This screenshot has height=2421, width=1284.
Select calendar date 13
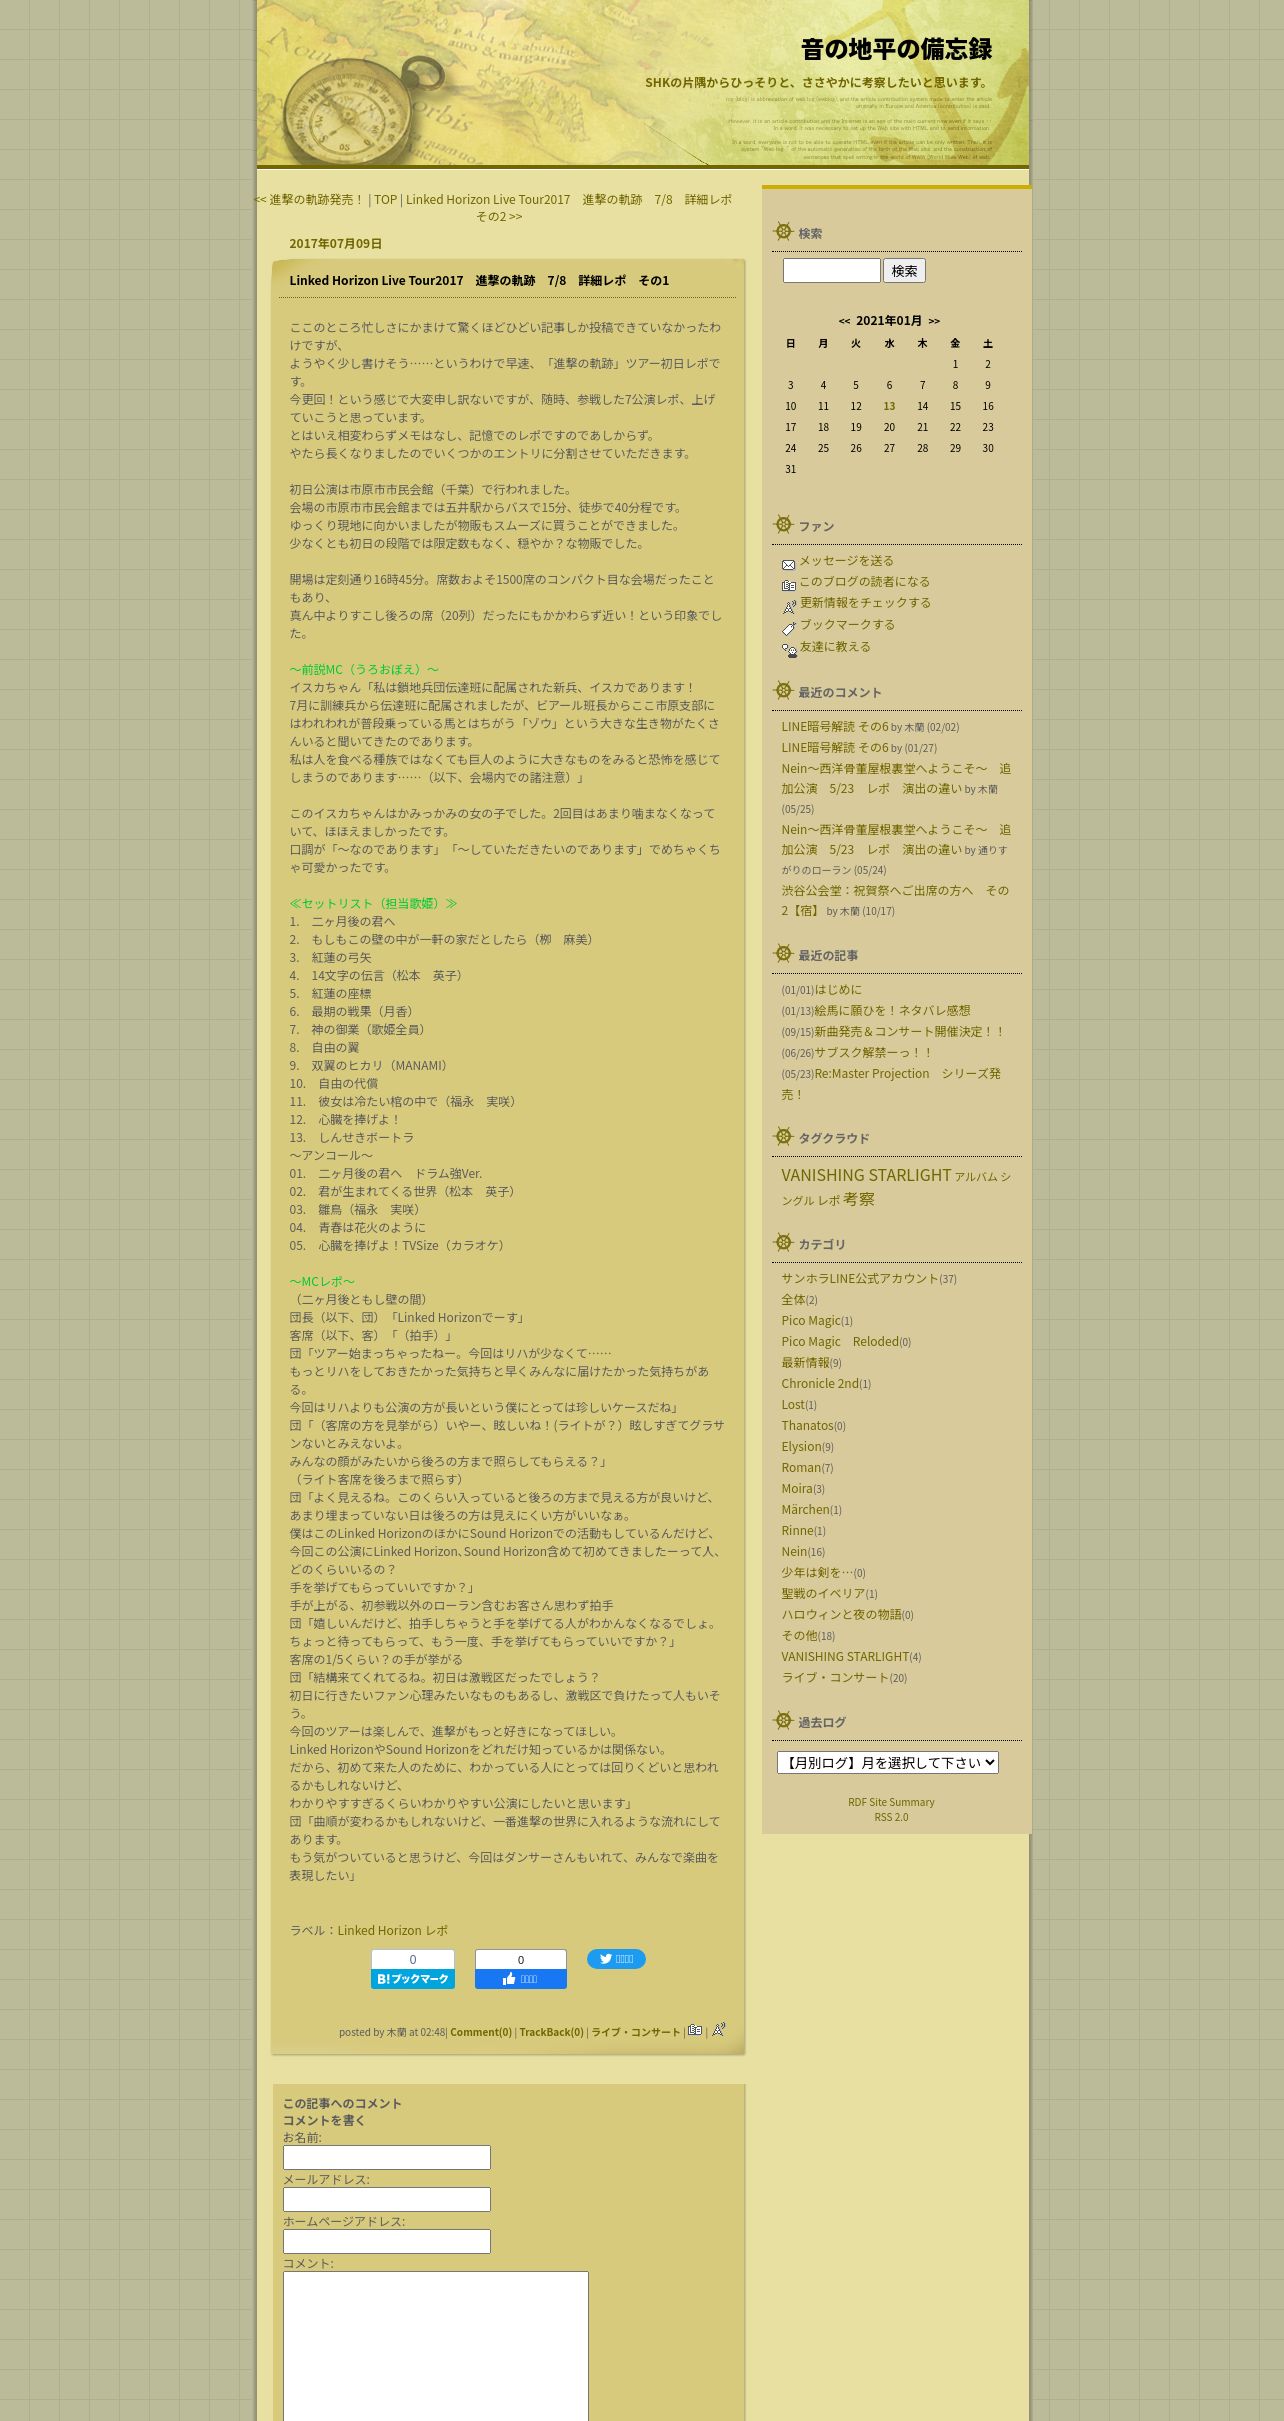tap(889, 406)
